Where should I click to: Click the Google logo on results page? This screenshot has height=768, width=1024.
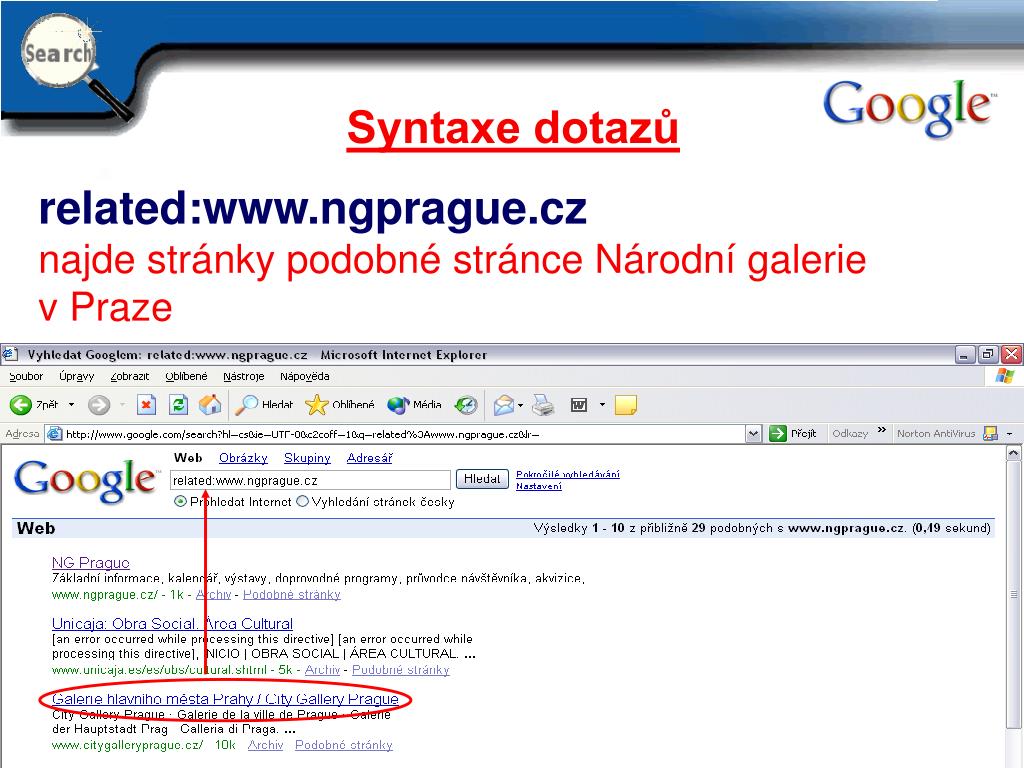point(86,481)
